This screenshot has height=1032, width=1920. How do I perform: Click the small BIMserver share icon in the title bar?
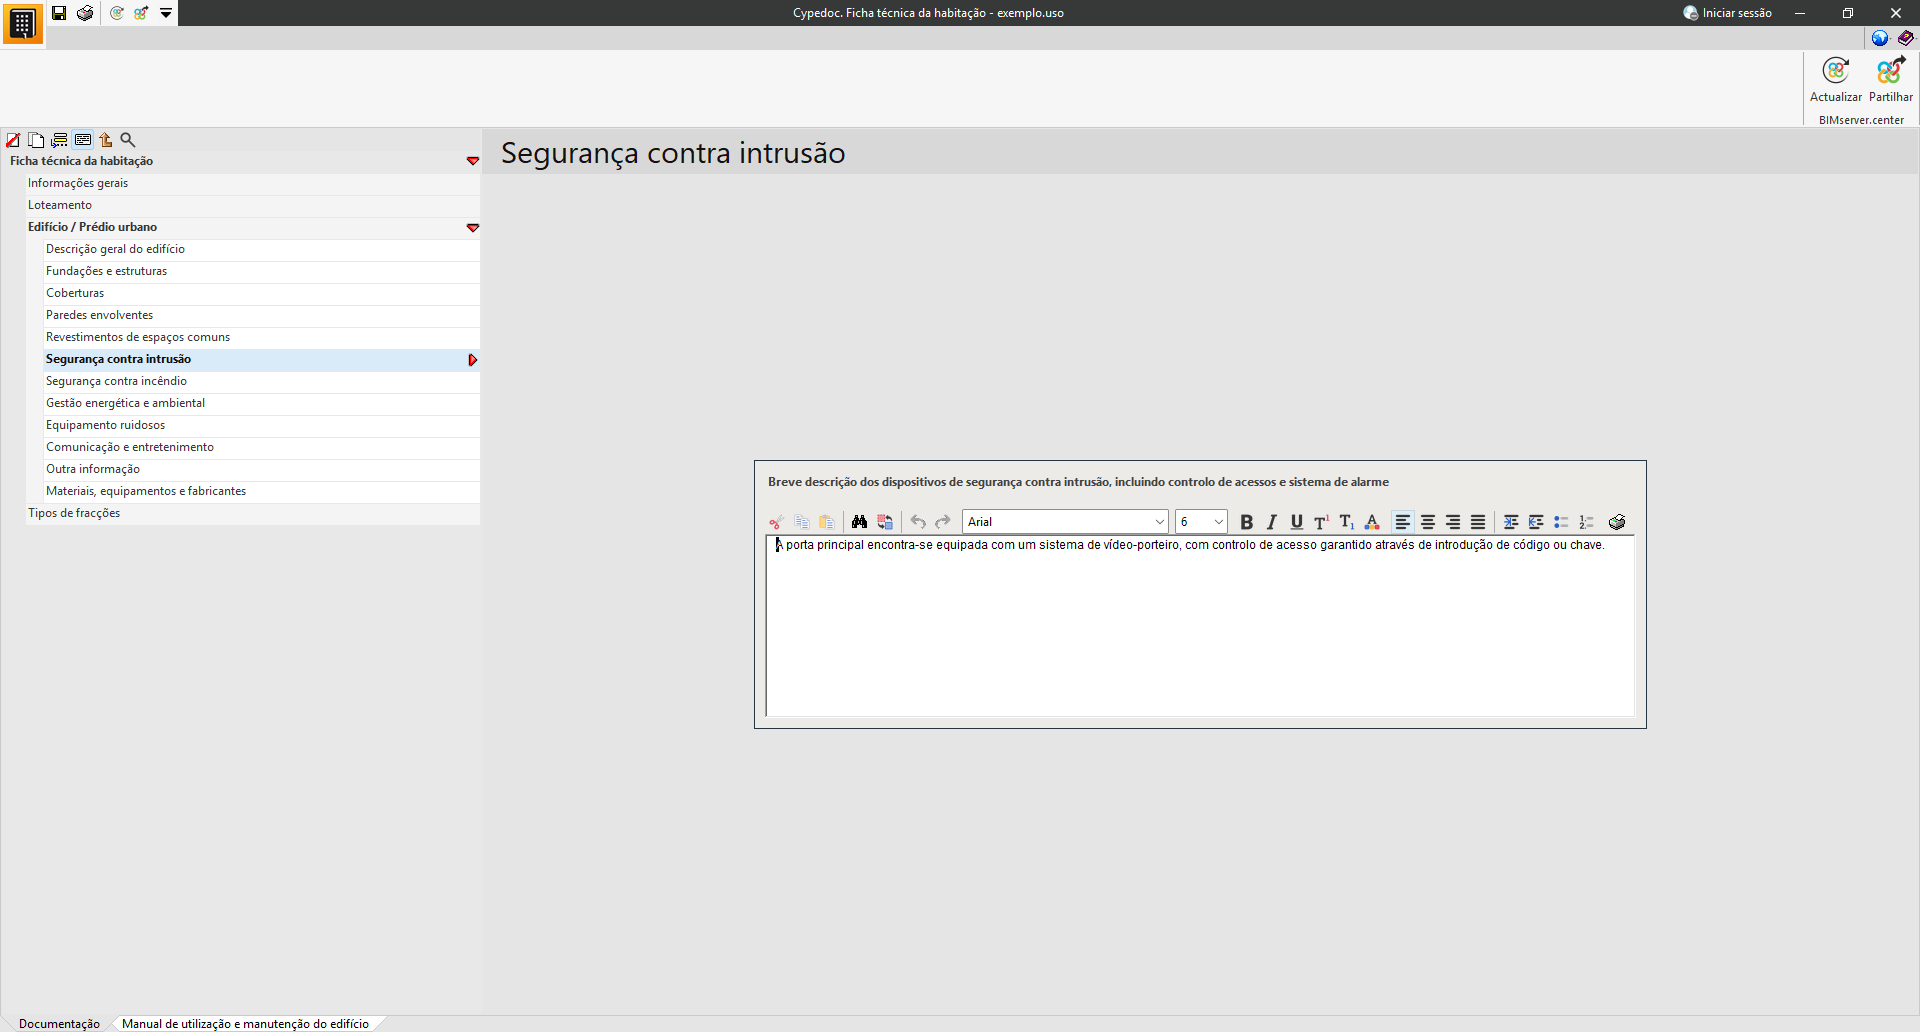click(x=141, y=13)
